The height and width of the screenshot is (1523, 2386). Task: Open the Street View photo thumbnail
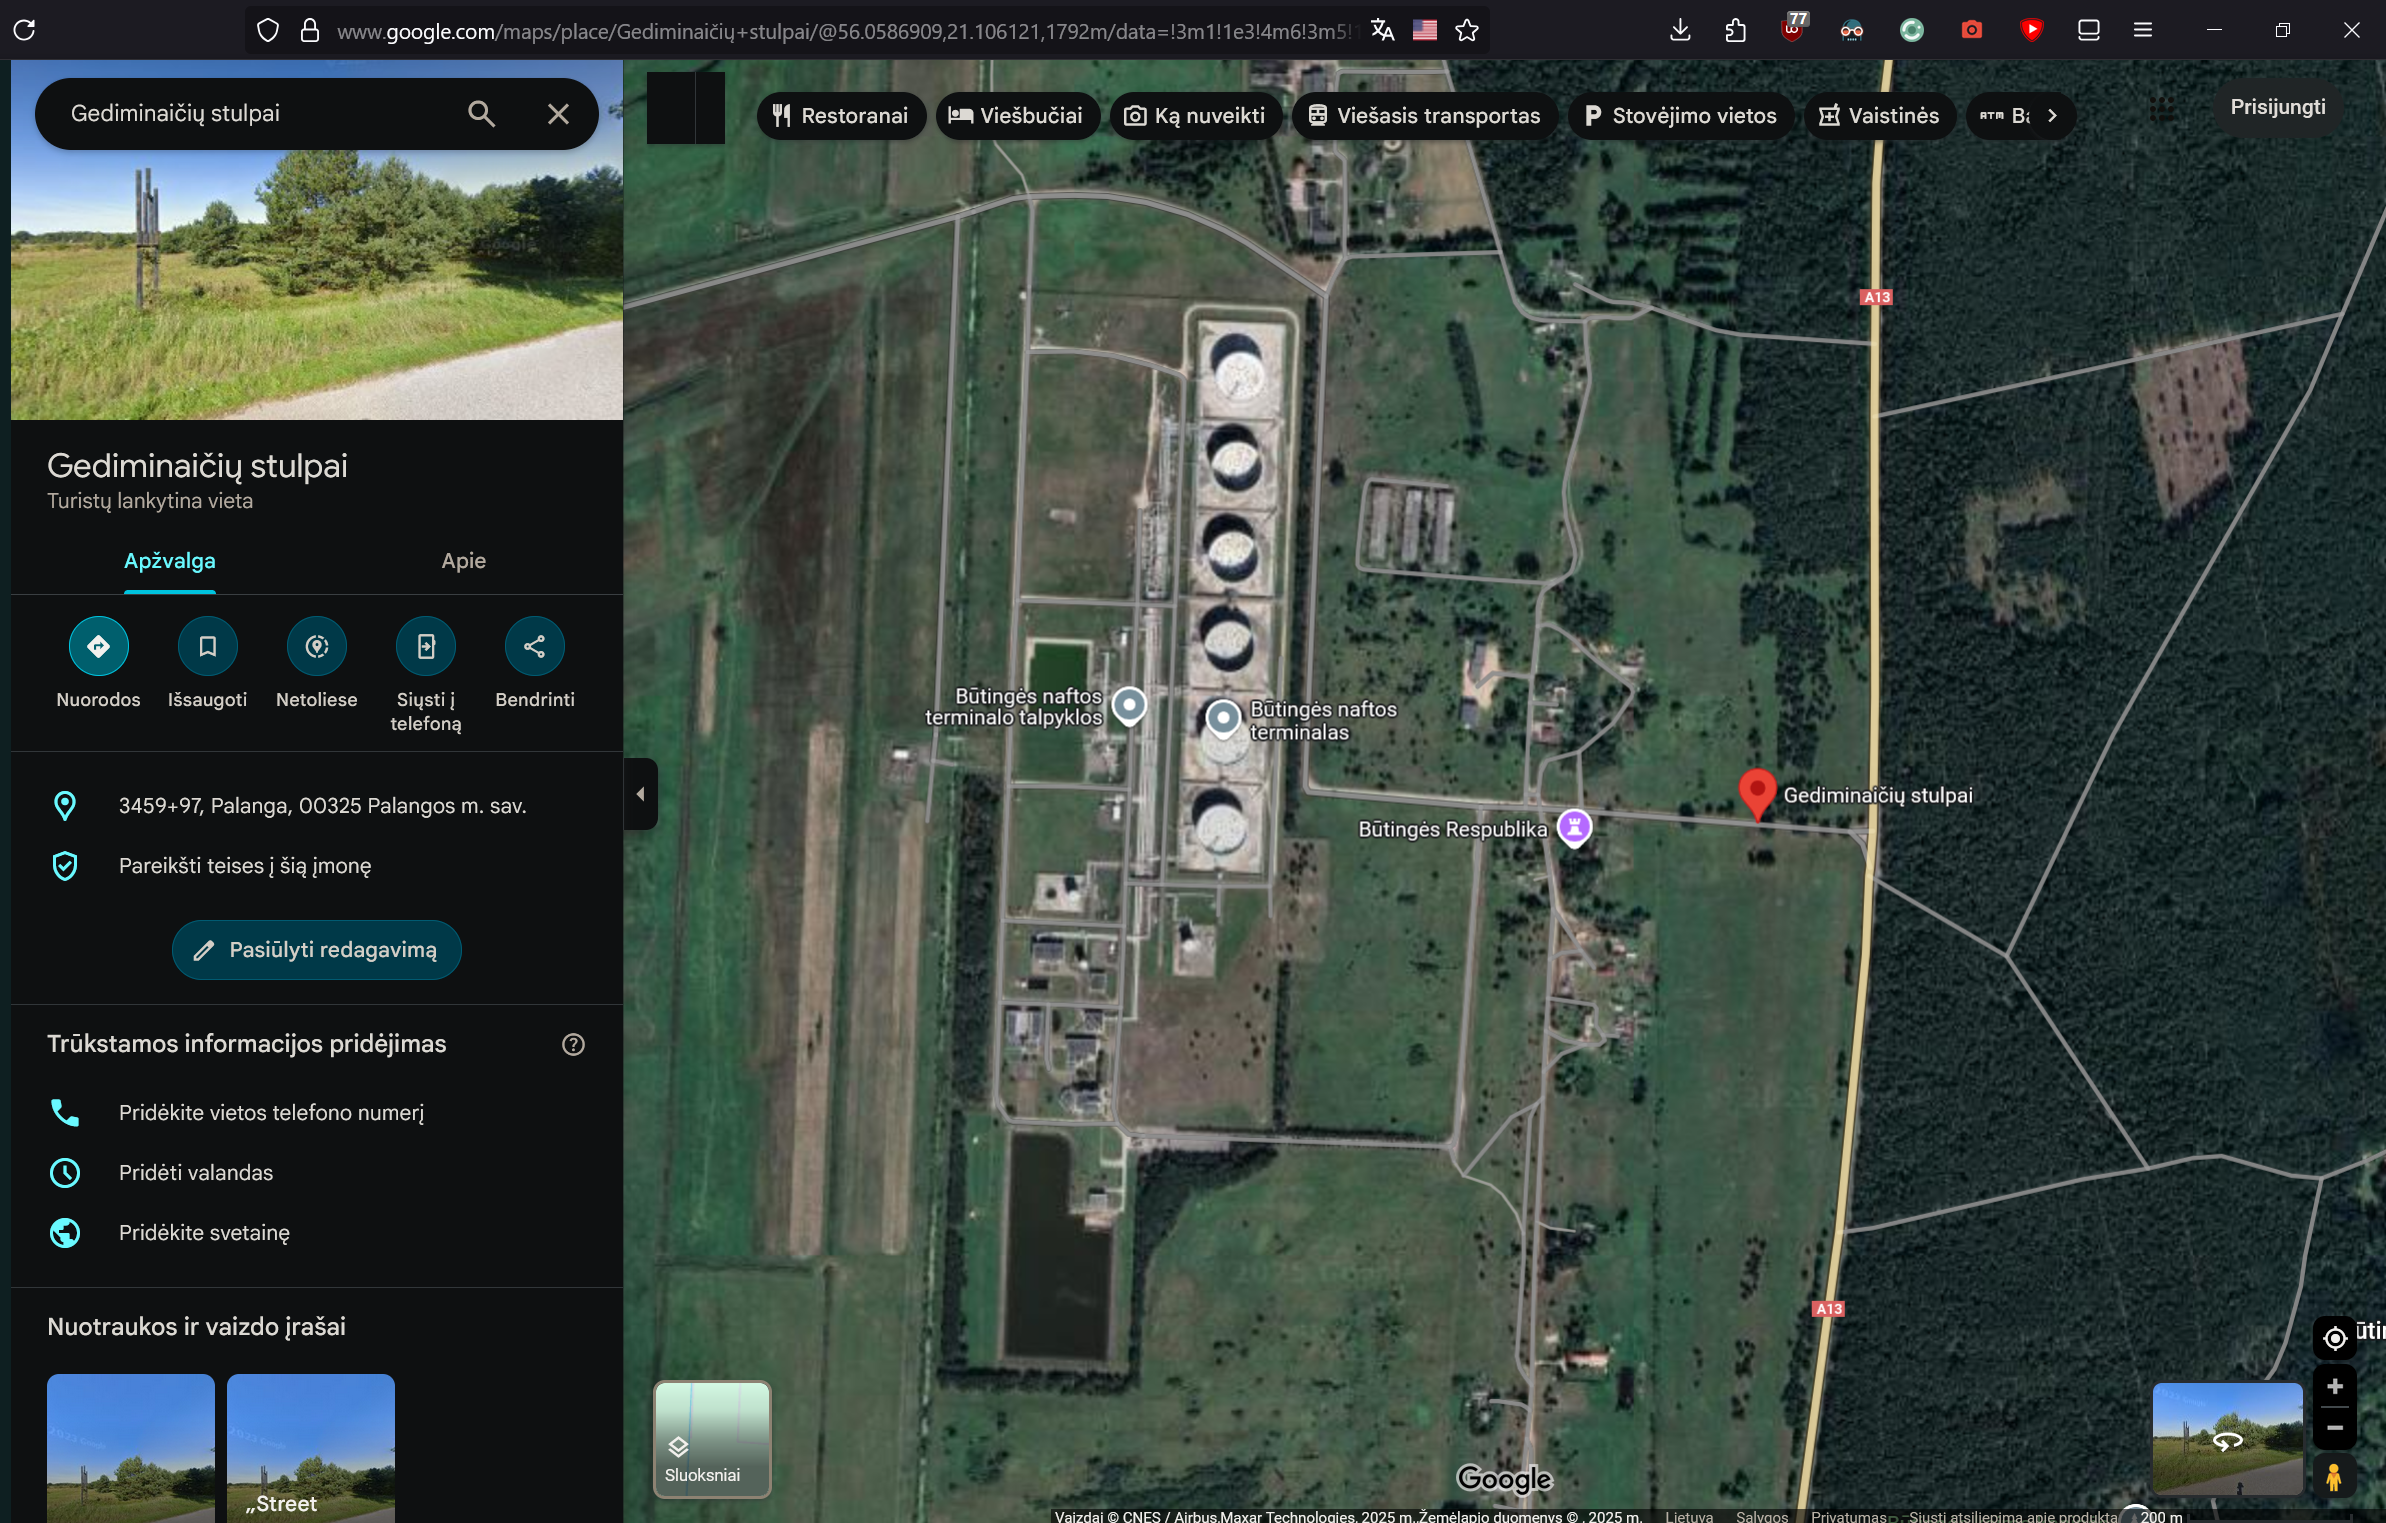coord(311,1448)
